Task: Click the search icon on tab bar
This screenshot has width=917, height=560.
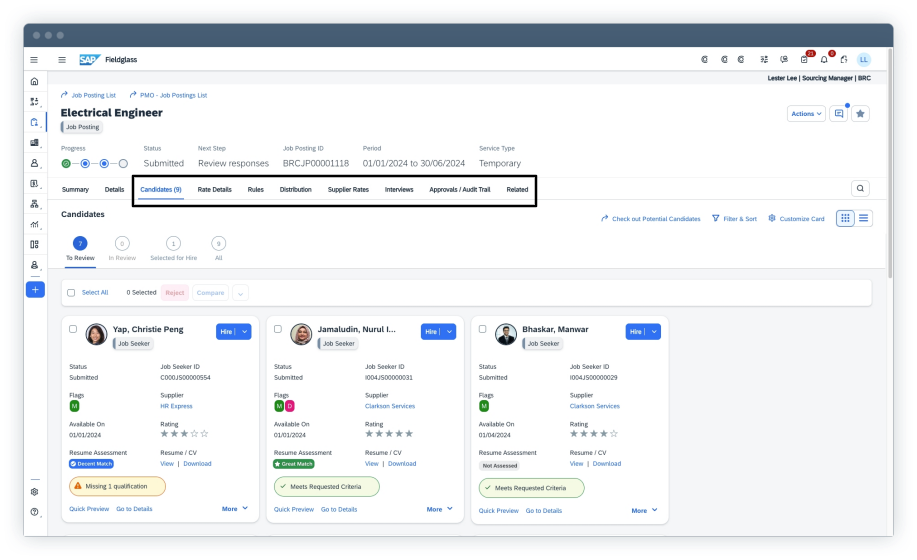Action: pyautogui.click(x=860, y=188)
